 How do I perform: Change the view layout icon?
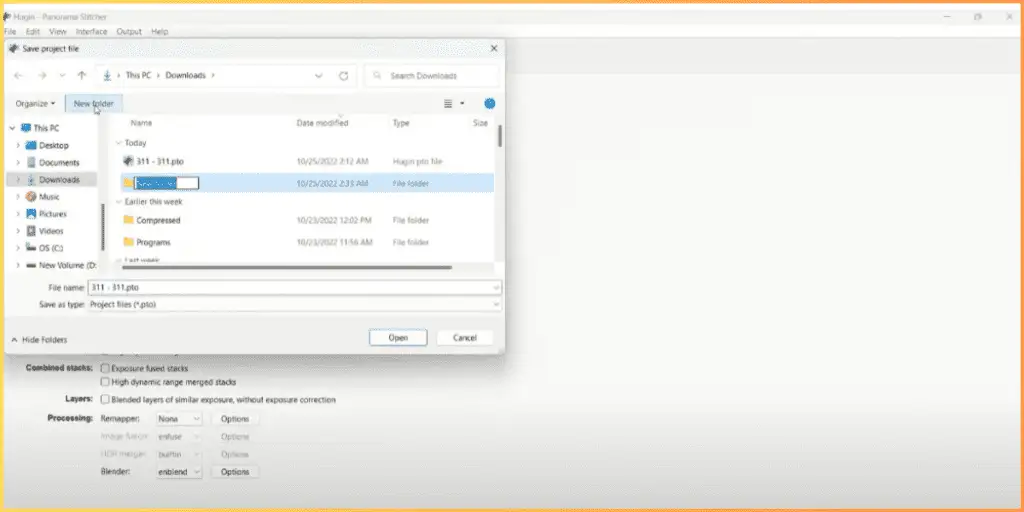coord(449,103)
